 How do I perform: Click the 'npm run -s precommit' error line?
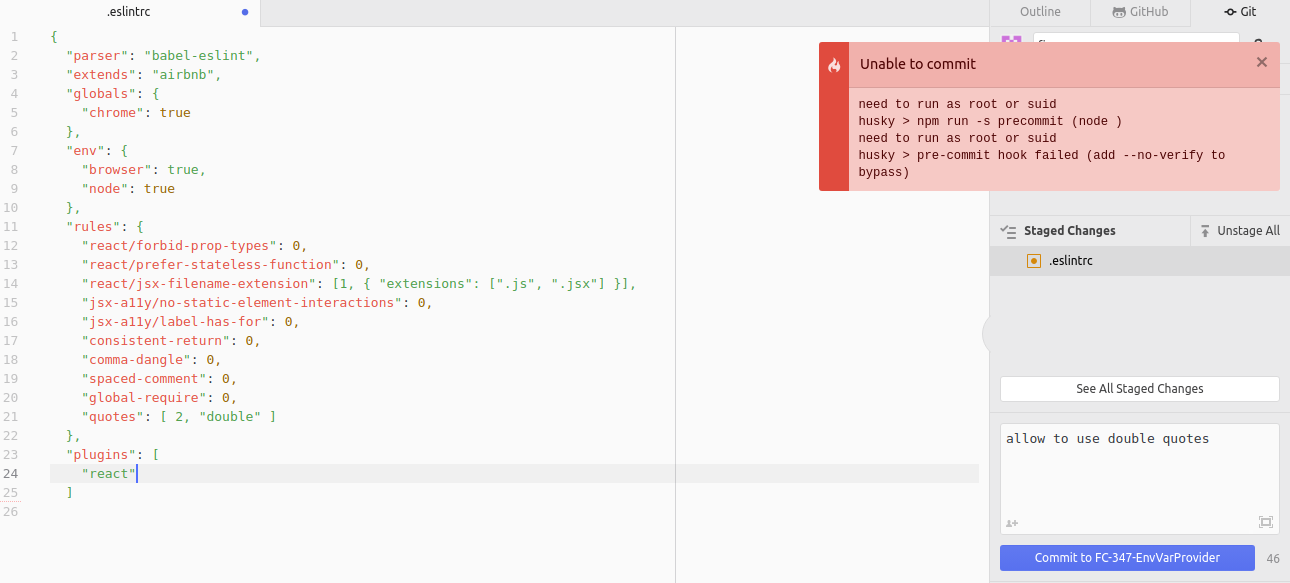click(990, 121)
